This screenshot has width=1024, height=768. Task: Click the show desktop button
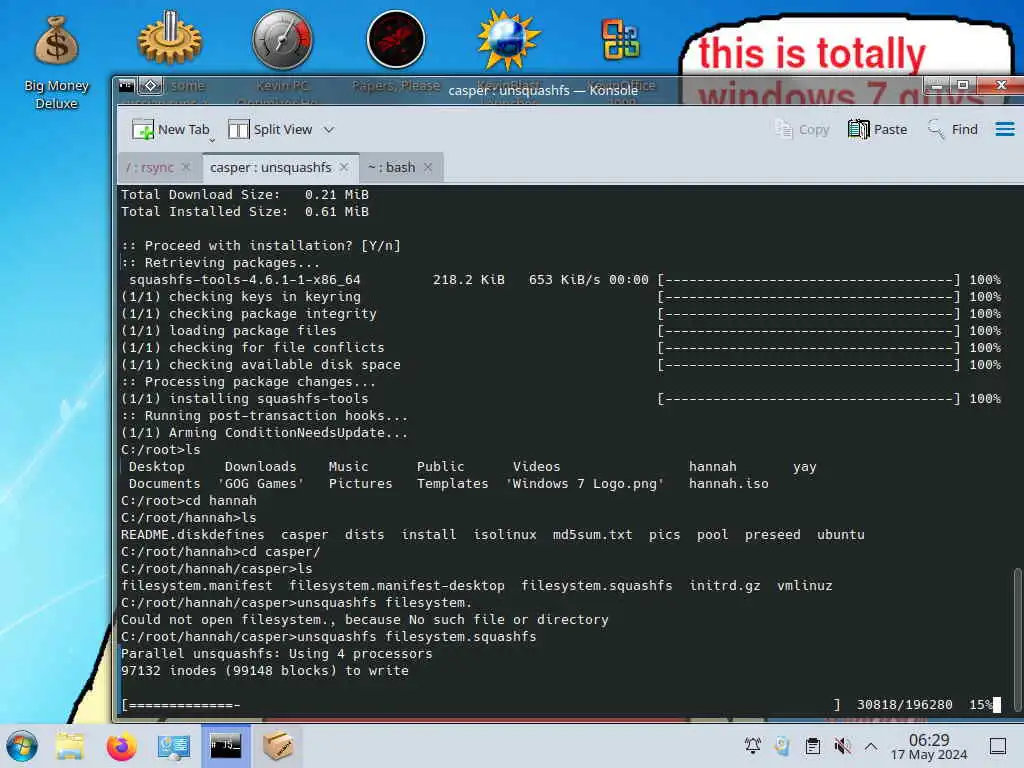coord(997,746)
